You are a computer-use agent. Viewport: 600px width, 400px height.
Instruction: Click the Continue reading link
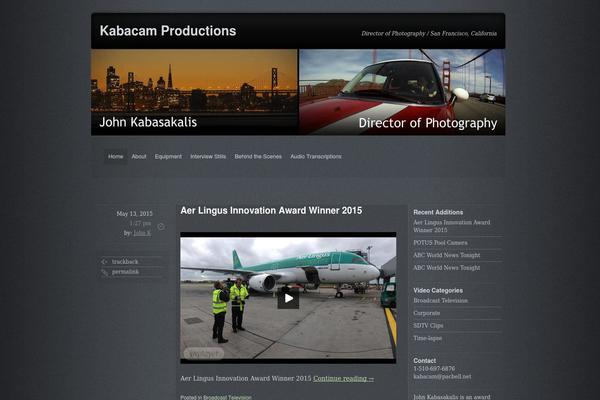344,379
